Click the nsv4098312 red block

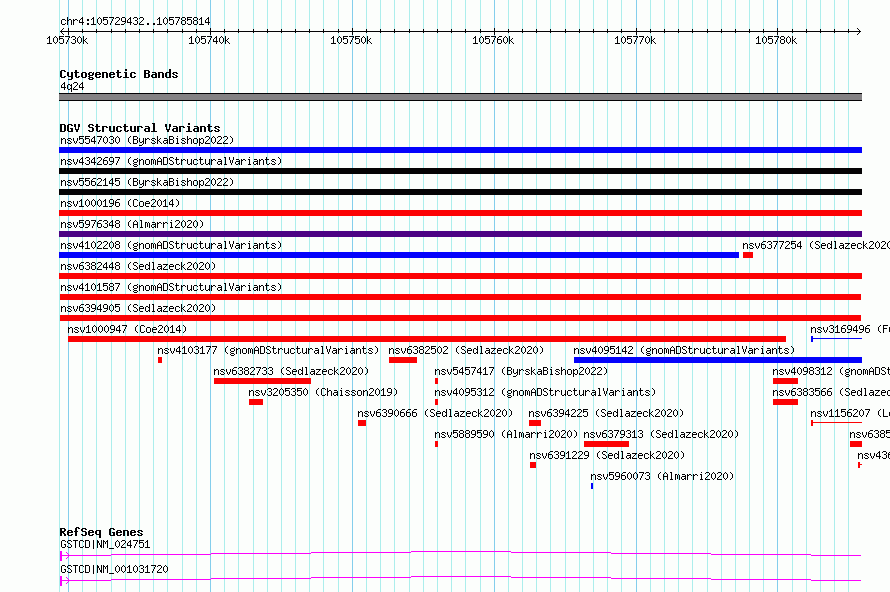(x=786, y=381)
